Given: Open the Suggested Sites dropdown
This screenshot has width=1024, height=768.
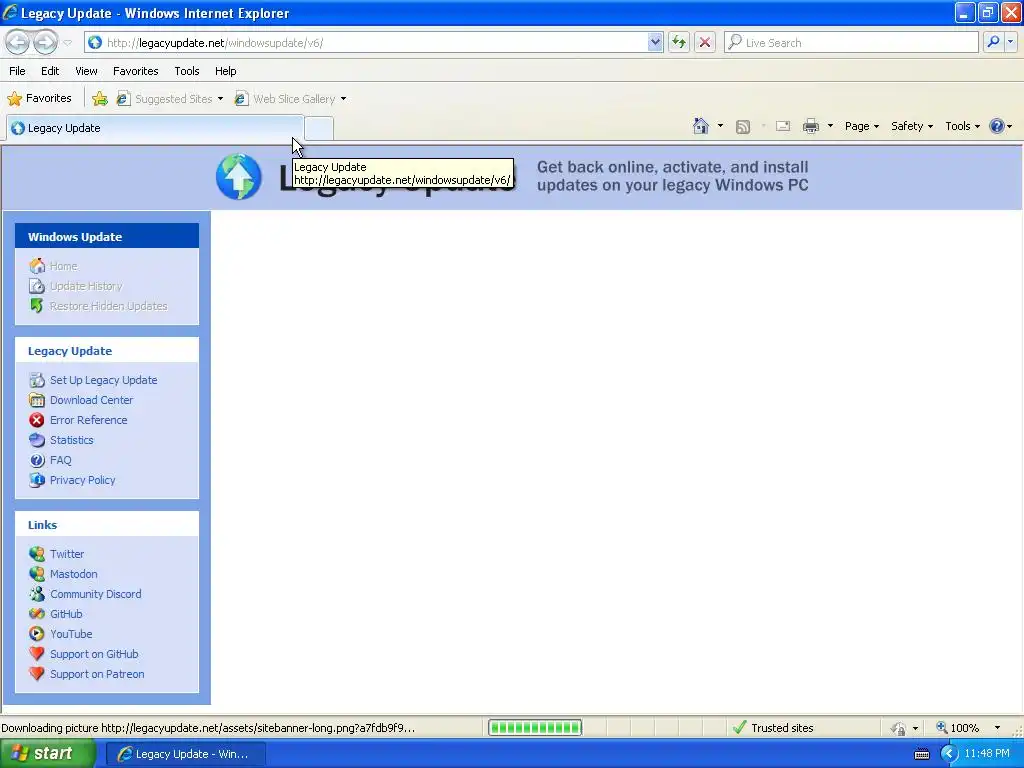Looking at the screenshot, I should tap(169, 99).
